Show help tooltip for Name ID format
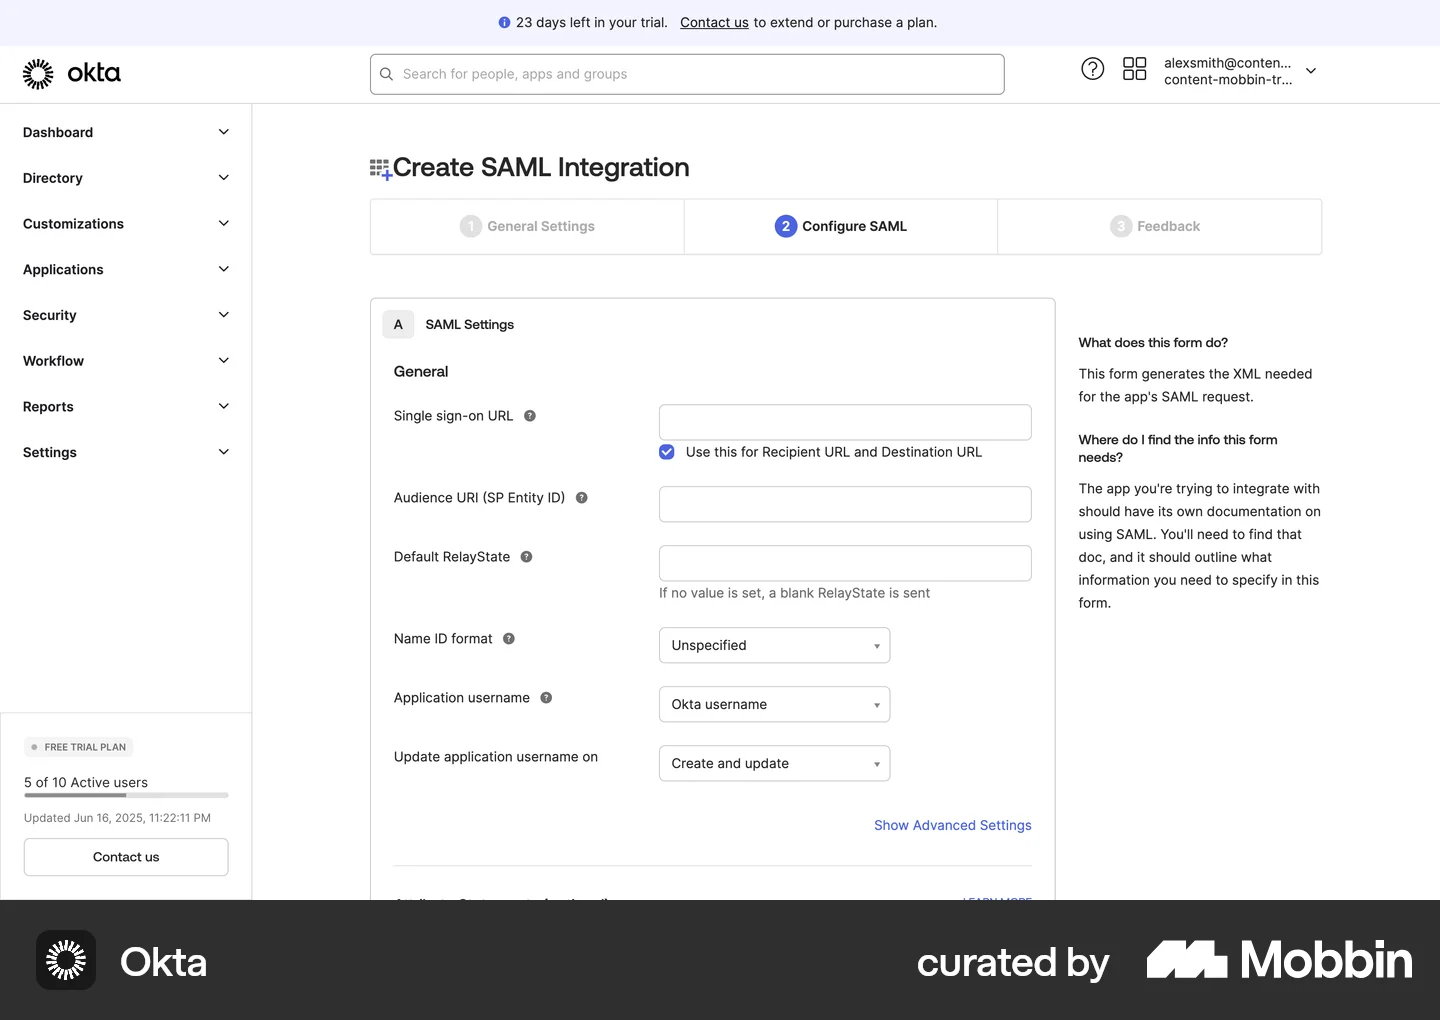The width and height of the screenshot is (1440, 1020). (x=509, y=639)
